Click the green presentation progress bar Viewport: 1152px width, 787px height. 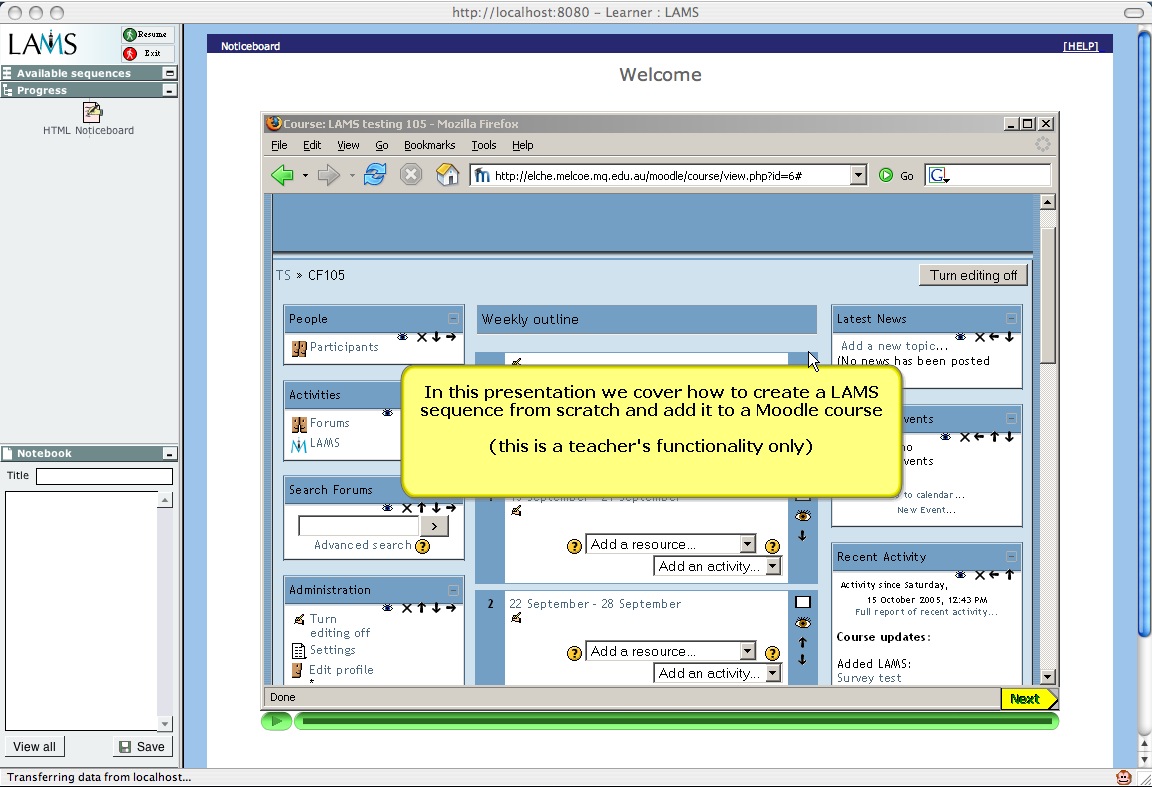[x=675, y=721]
